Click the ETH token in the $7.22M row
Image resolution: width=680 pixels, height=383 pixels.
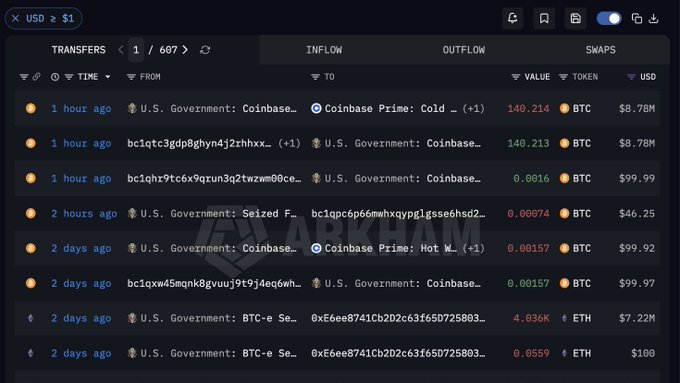575,318
